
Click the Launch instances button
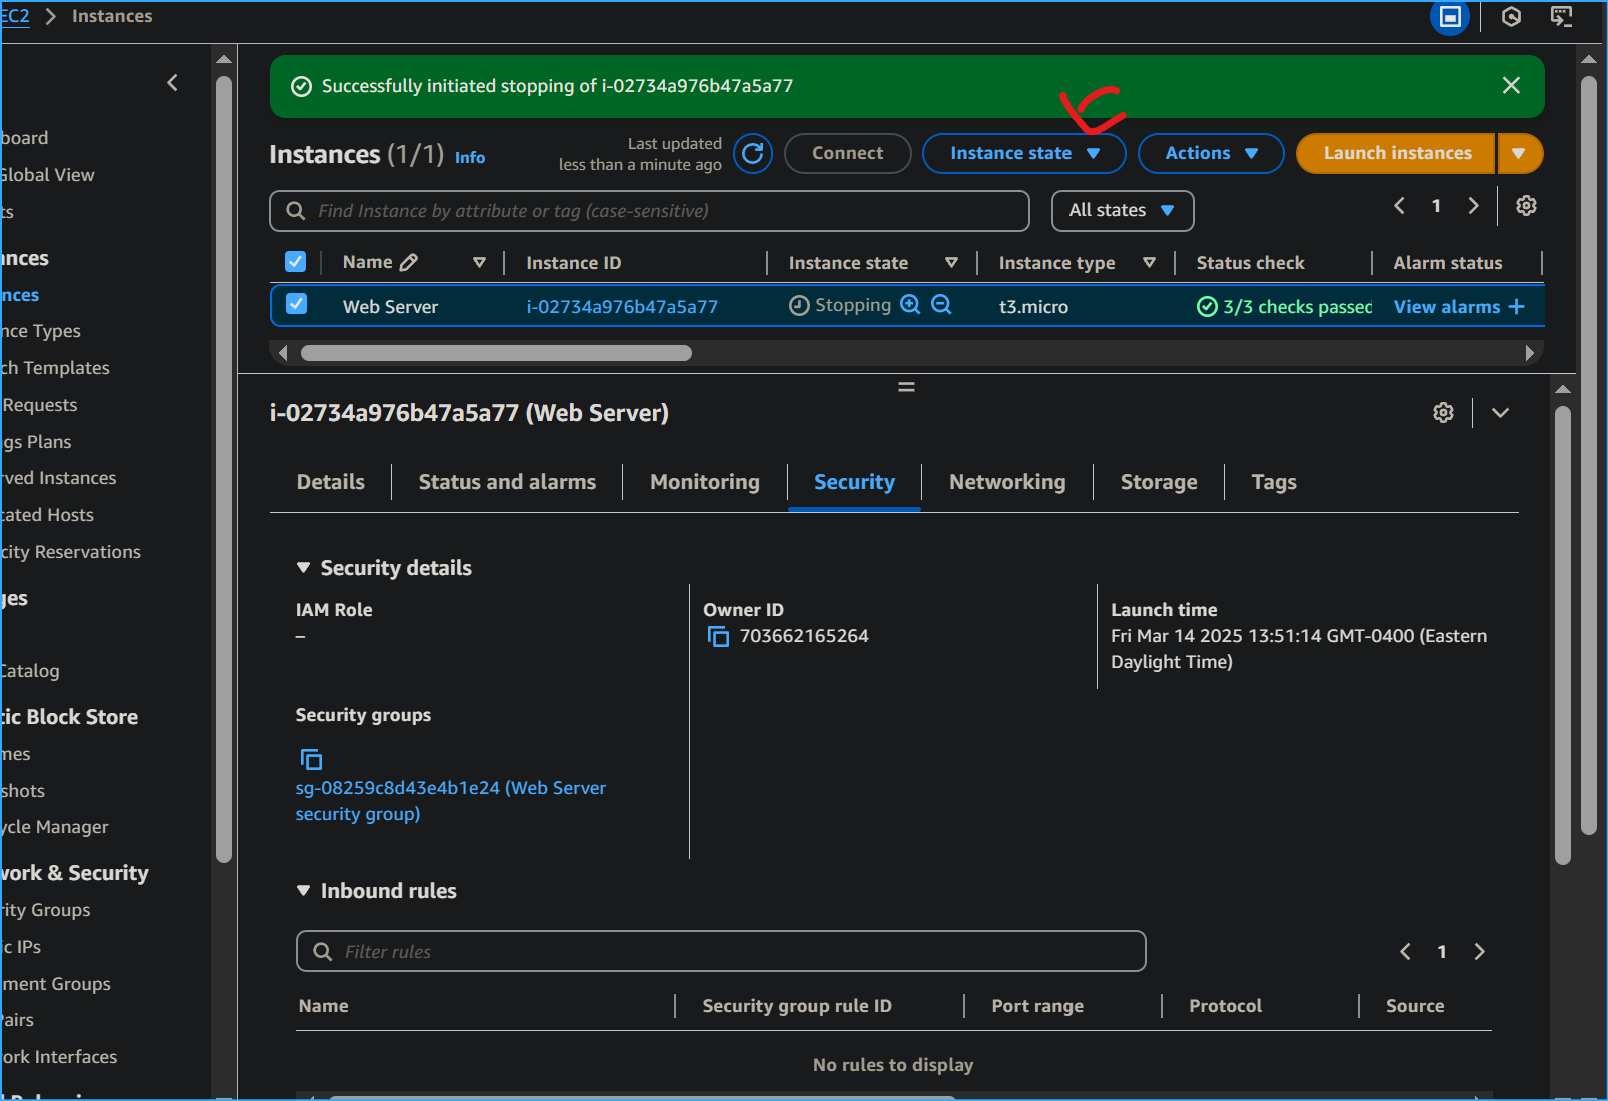1396,153
